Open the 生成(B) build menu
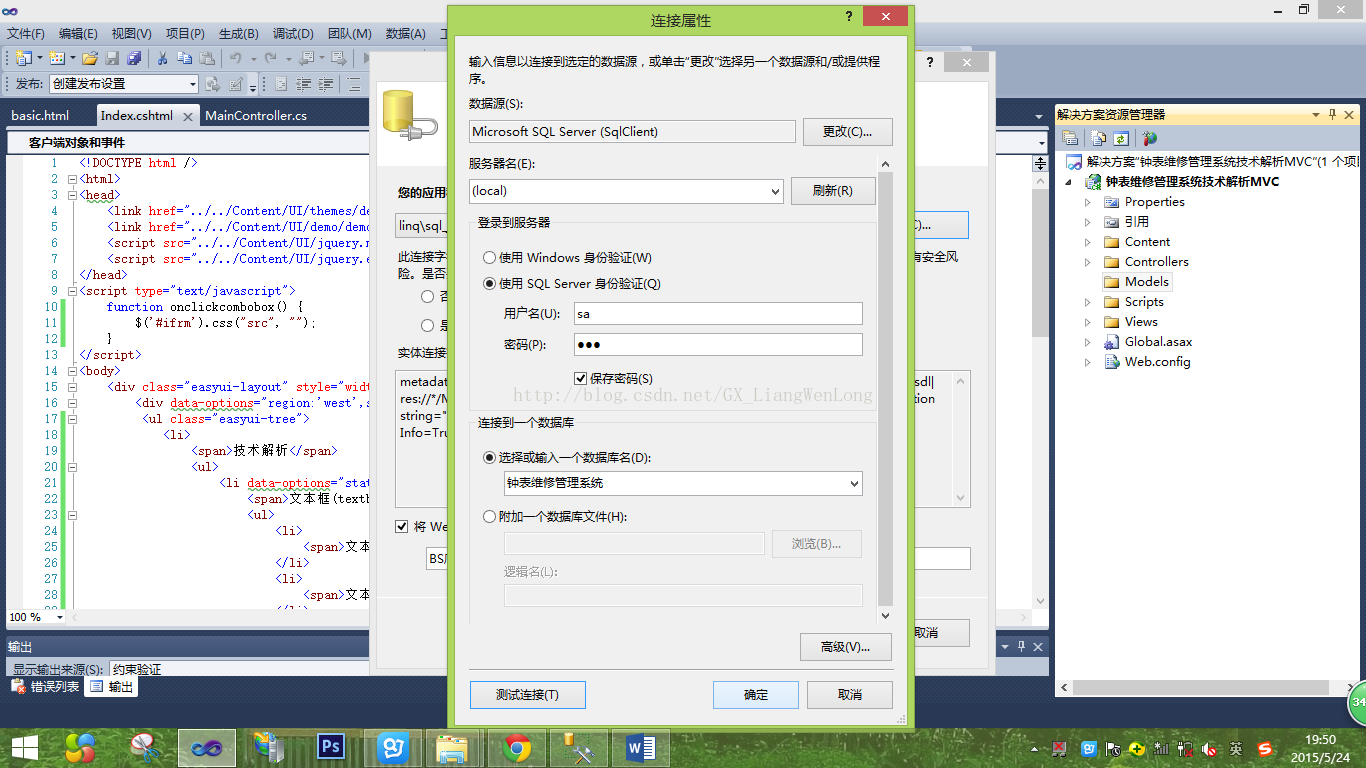Viewport: 1366px width, 768px height. click(x=238, y=34)
